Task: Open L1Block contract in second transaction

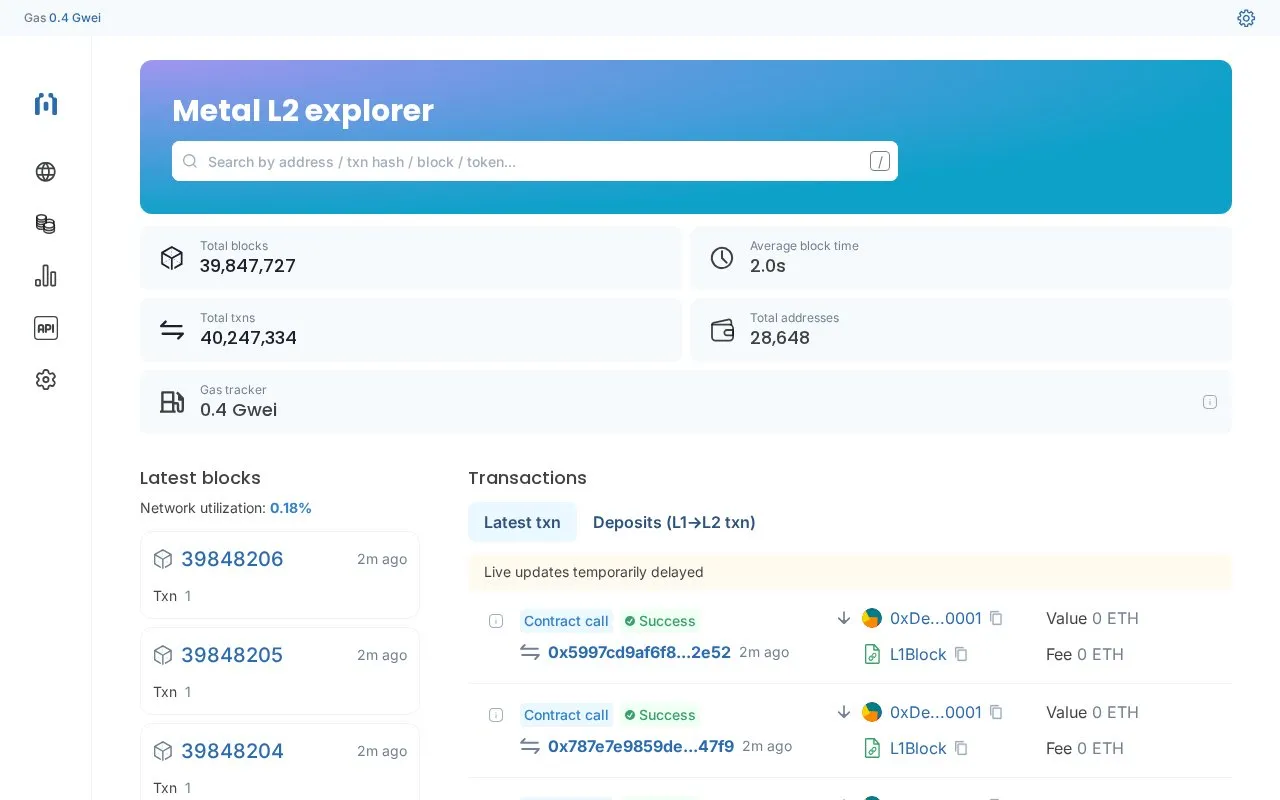Action: pos(918,748)
